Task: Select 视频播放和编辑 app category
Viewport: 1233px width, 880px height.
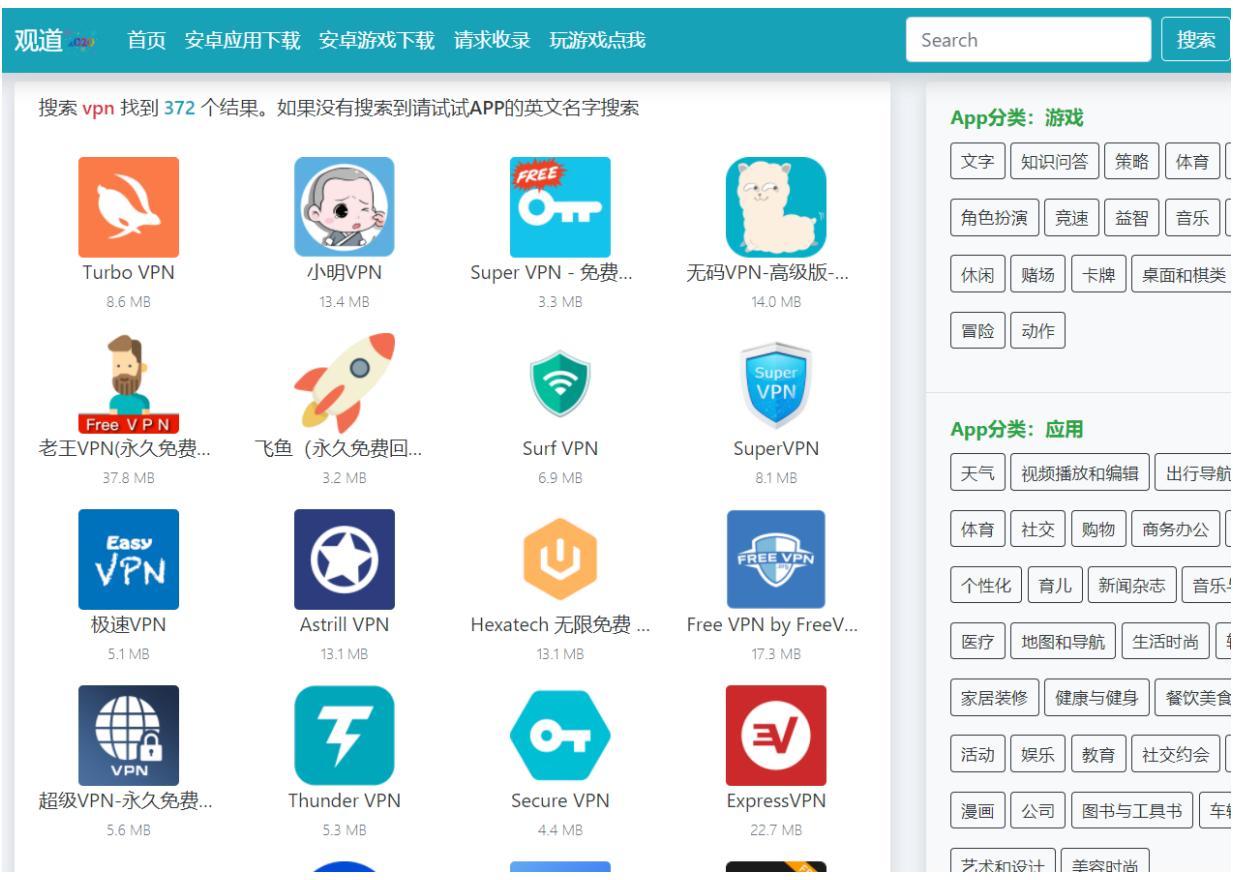Action: pyautogui.click(x=1079, y=473)
